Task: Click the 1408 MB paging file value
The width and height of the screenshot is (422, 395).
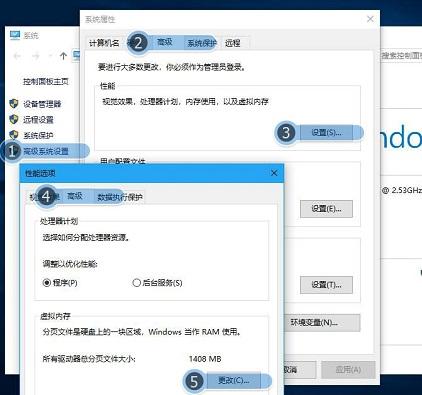Action: pos(205,359)
